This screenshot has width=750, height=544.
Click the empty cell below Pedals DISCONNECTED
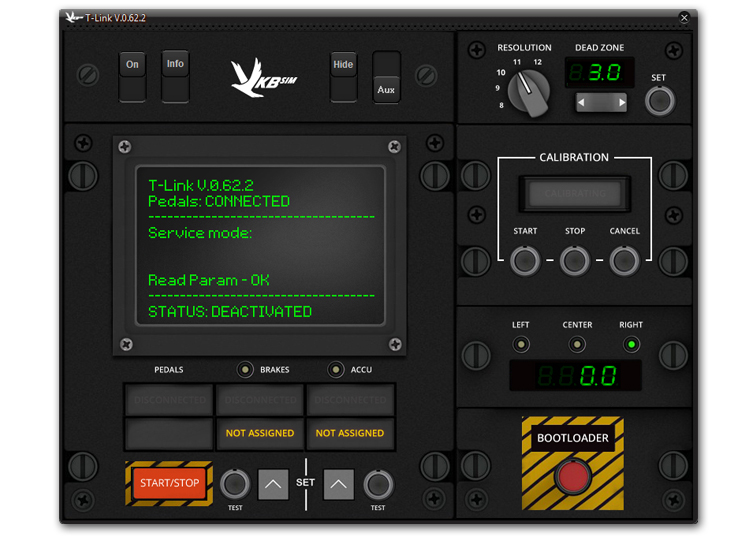pyautogui.click(x=169, y=433)
